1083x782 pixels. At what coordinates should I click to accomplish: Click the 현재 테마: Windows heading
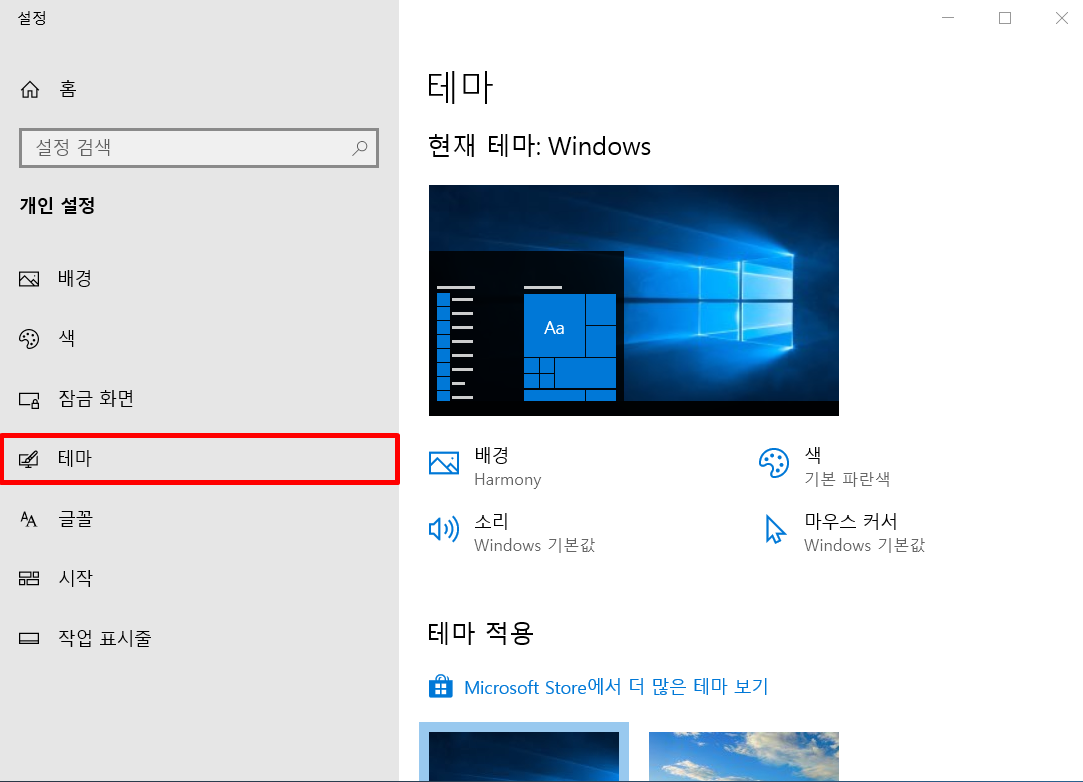[x=539, y=146]
